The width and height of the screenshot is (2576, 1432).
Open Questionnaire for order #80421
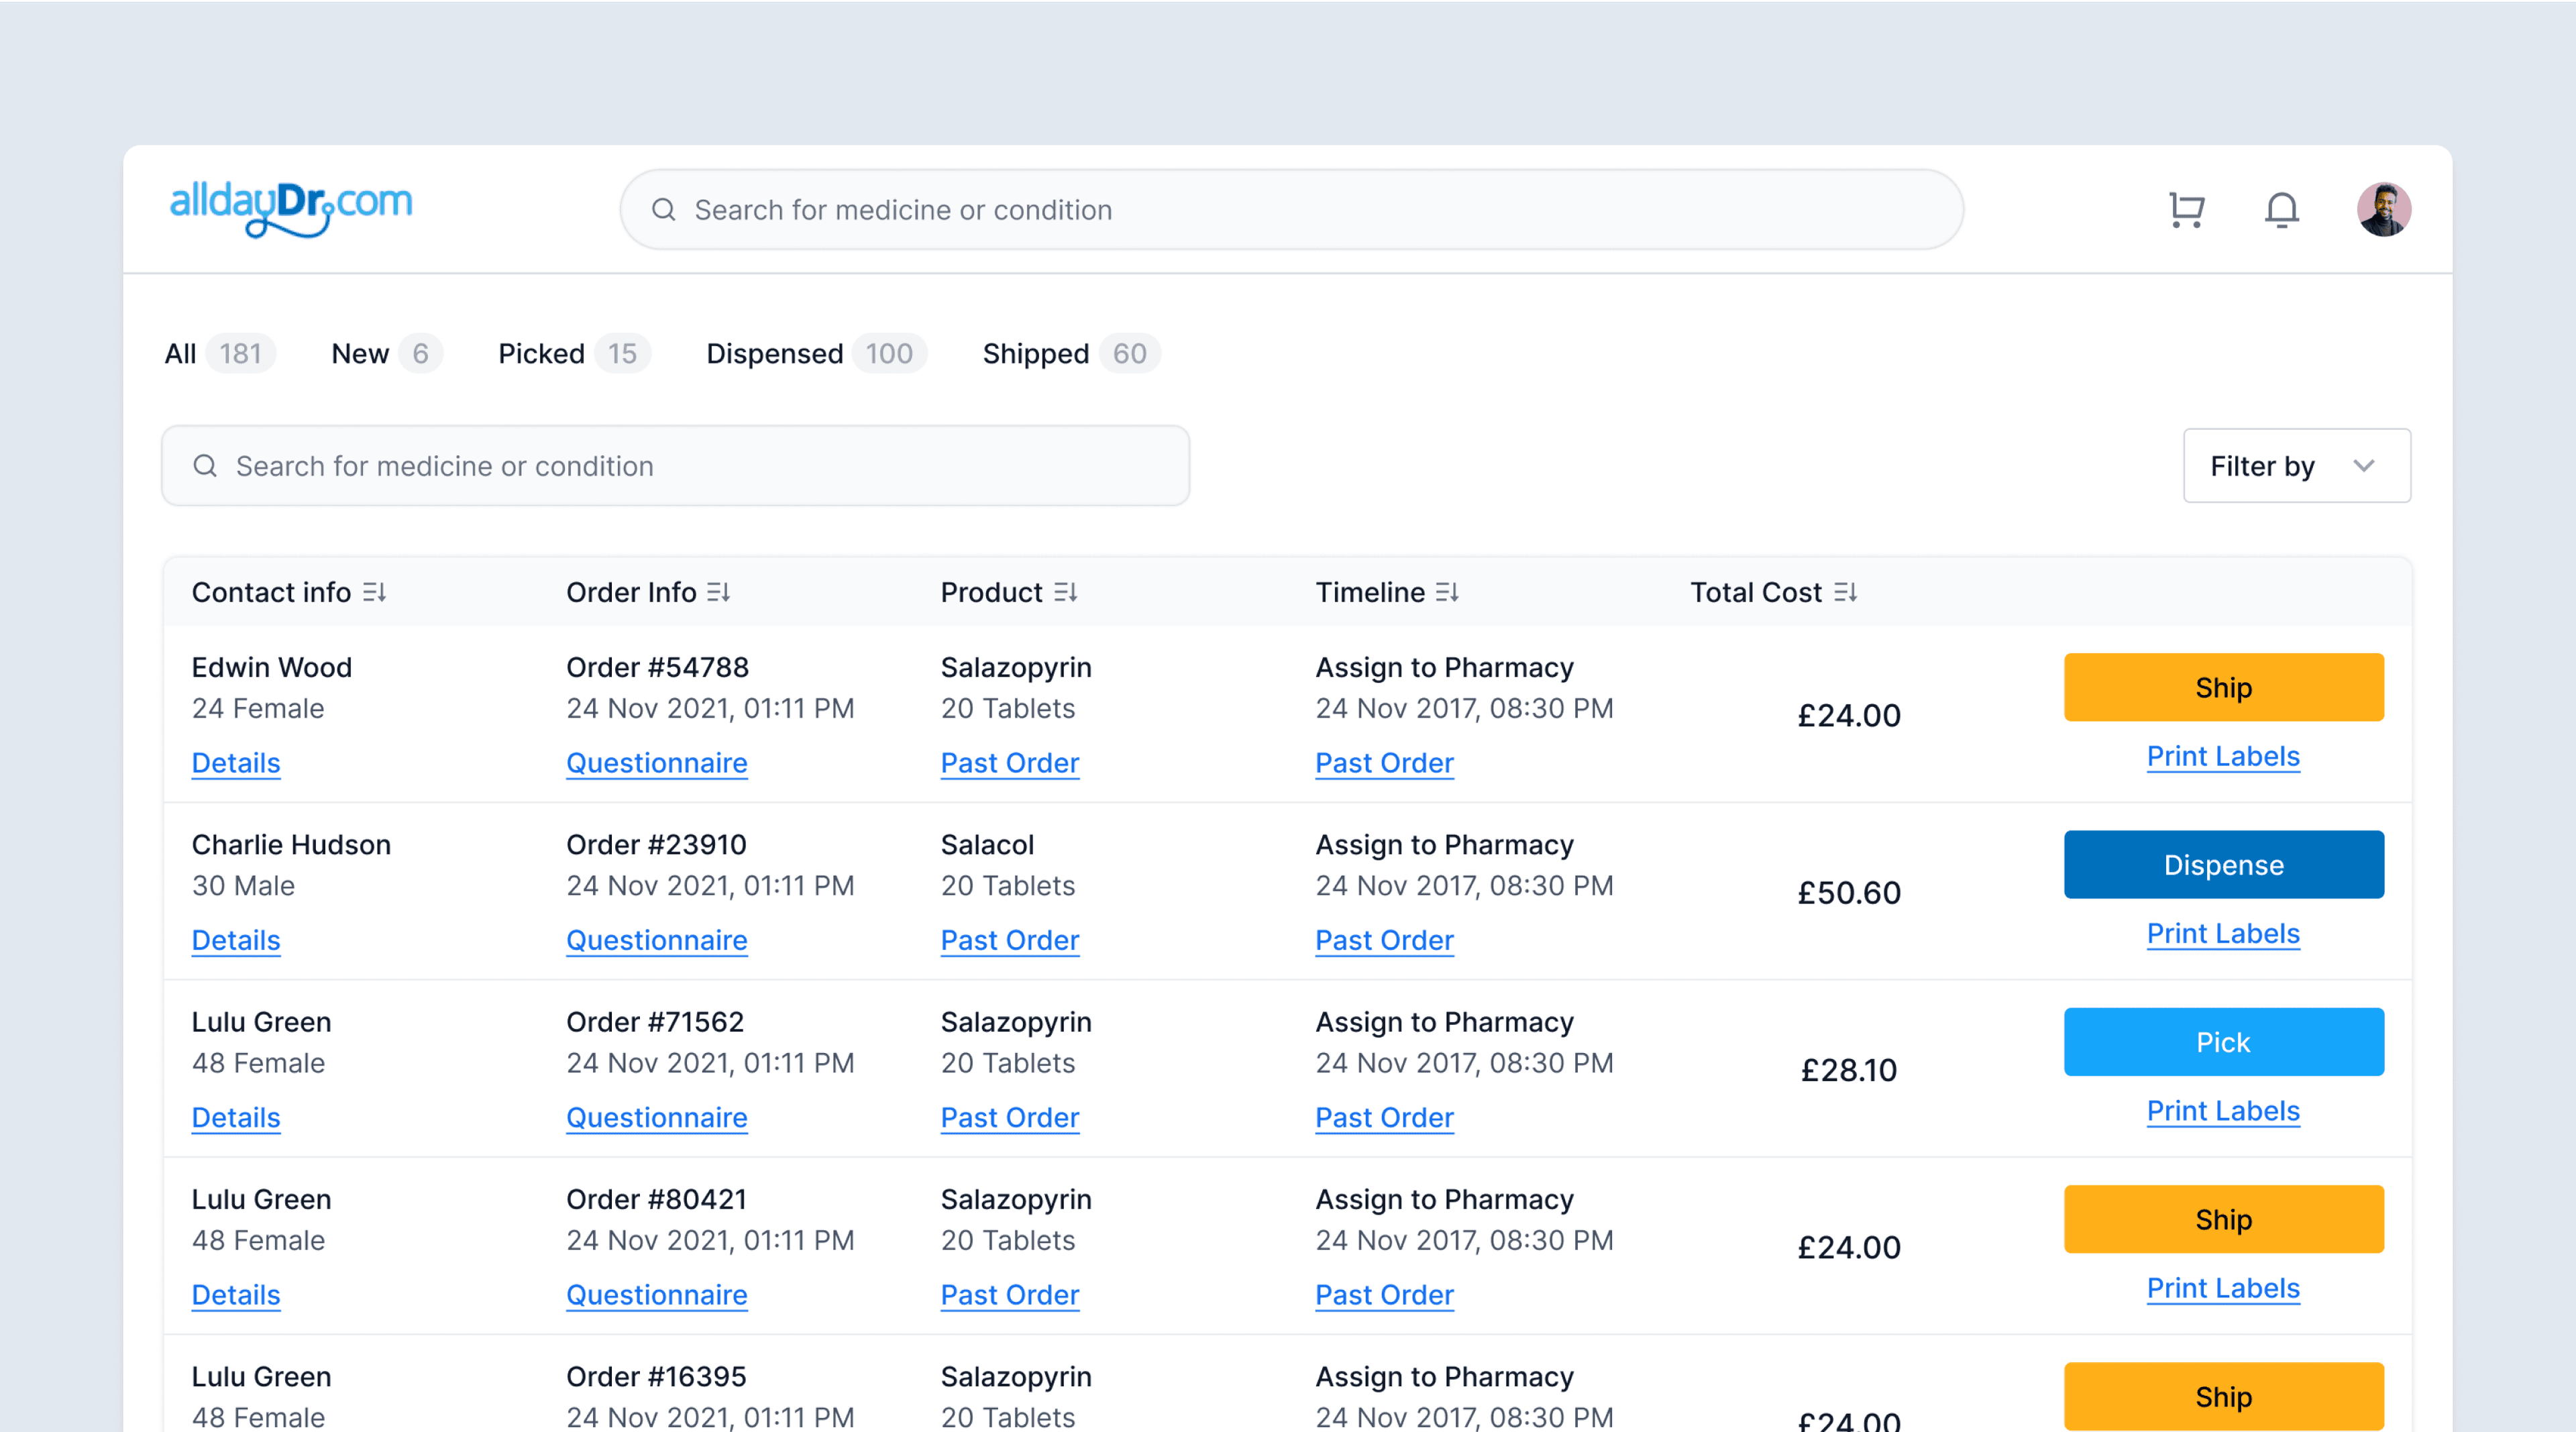click(657, 1295)
